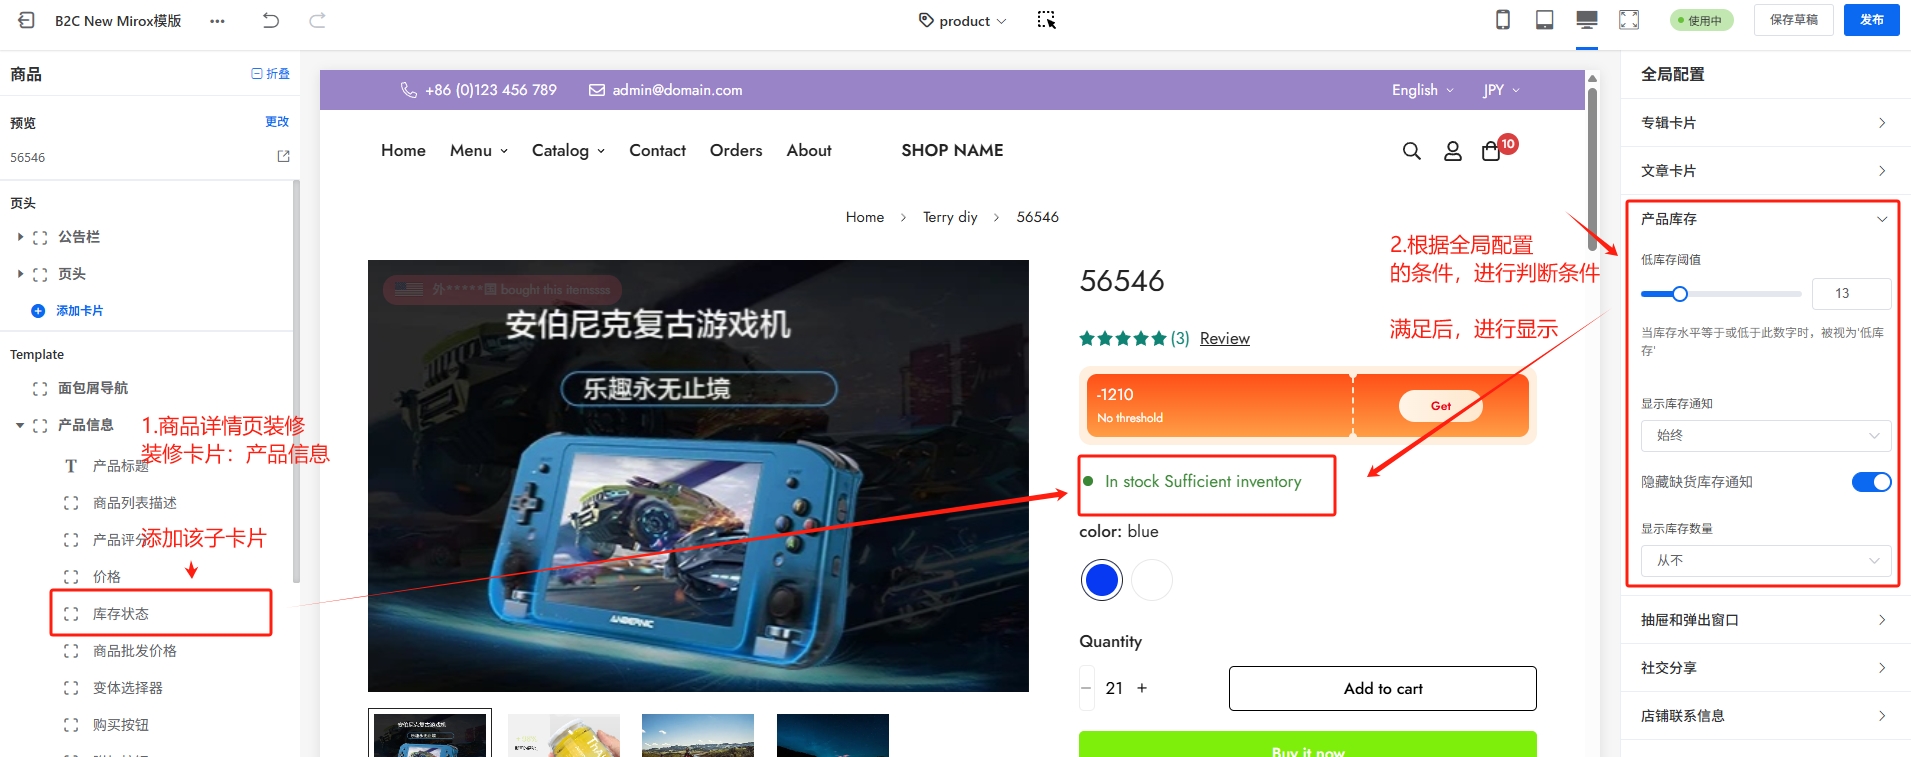Switch to mobile device preview
The width and height of the screenshot is (1911, 757).
(x=1502, y=20)
